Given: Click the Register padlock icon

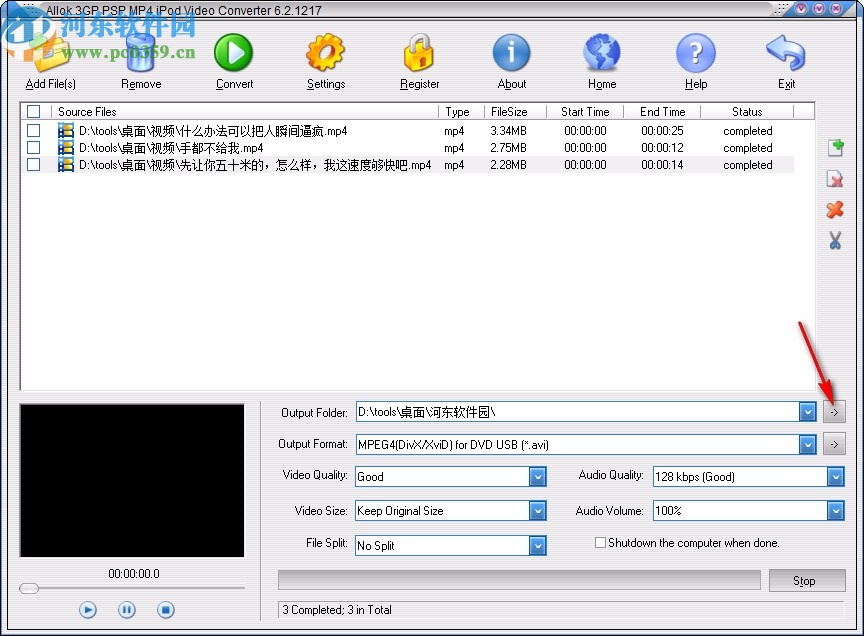Looking at the screenshot, I should click(419, 55).
